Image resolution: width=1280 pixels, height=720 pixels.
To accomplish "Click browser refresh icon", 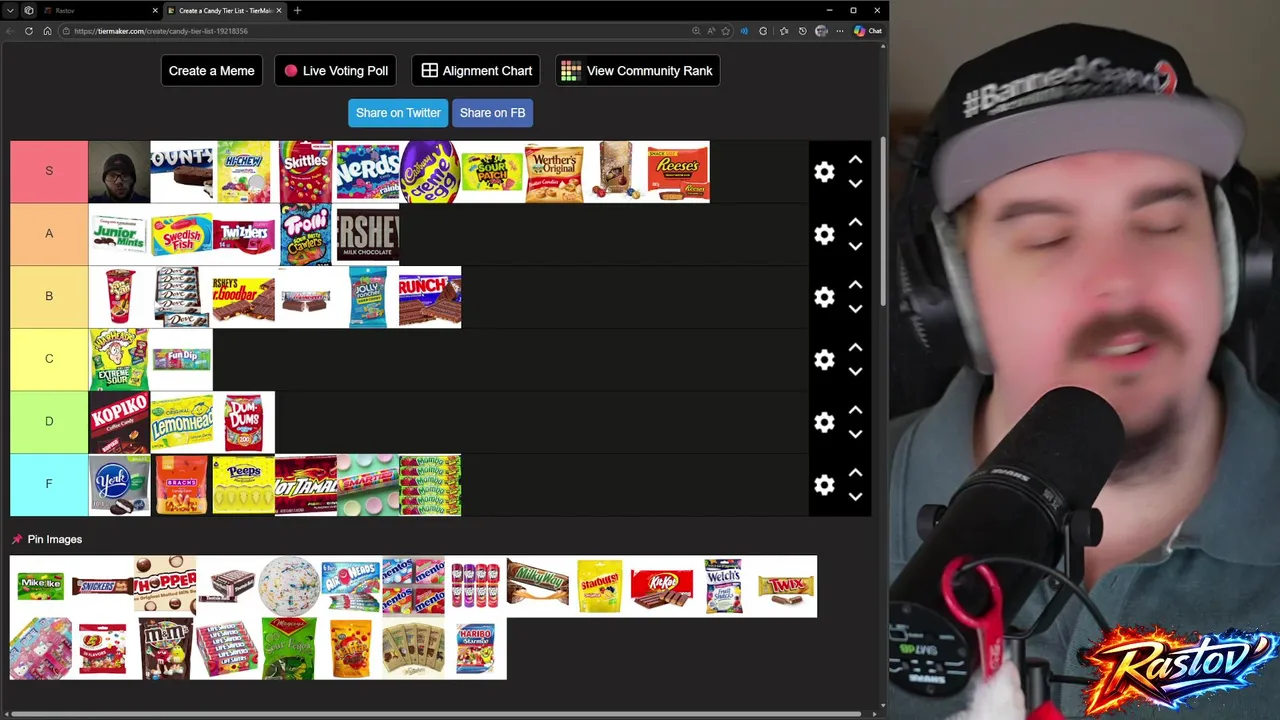I will click(x=29, y=31).
